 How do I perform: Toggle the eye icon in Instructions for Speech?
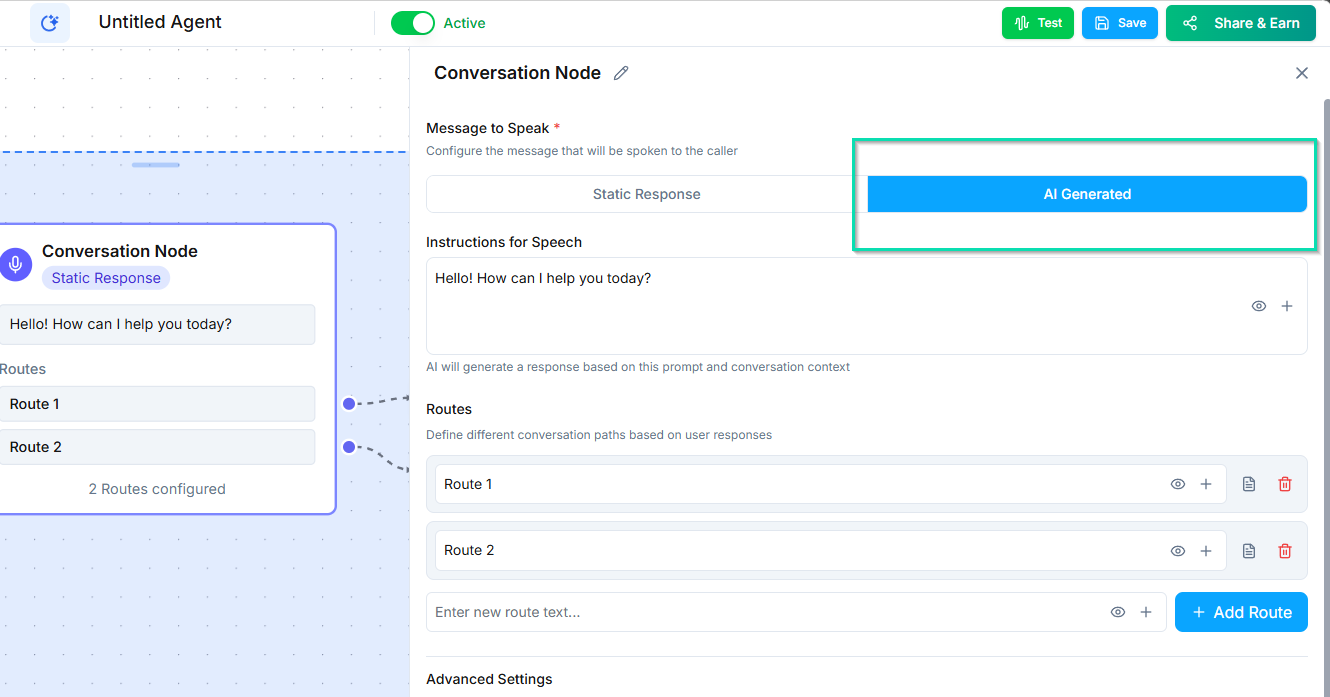pyautogui.click(x=1259, y=306)
